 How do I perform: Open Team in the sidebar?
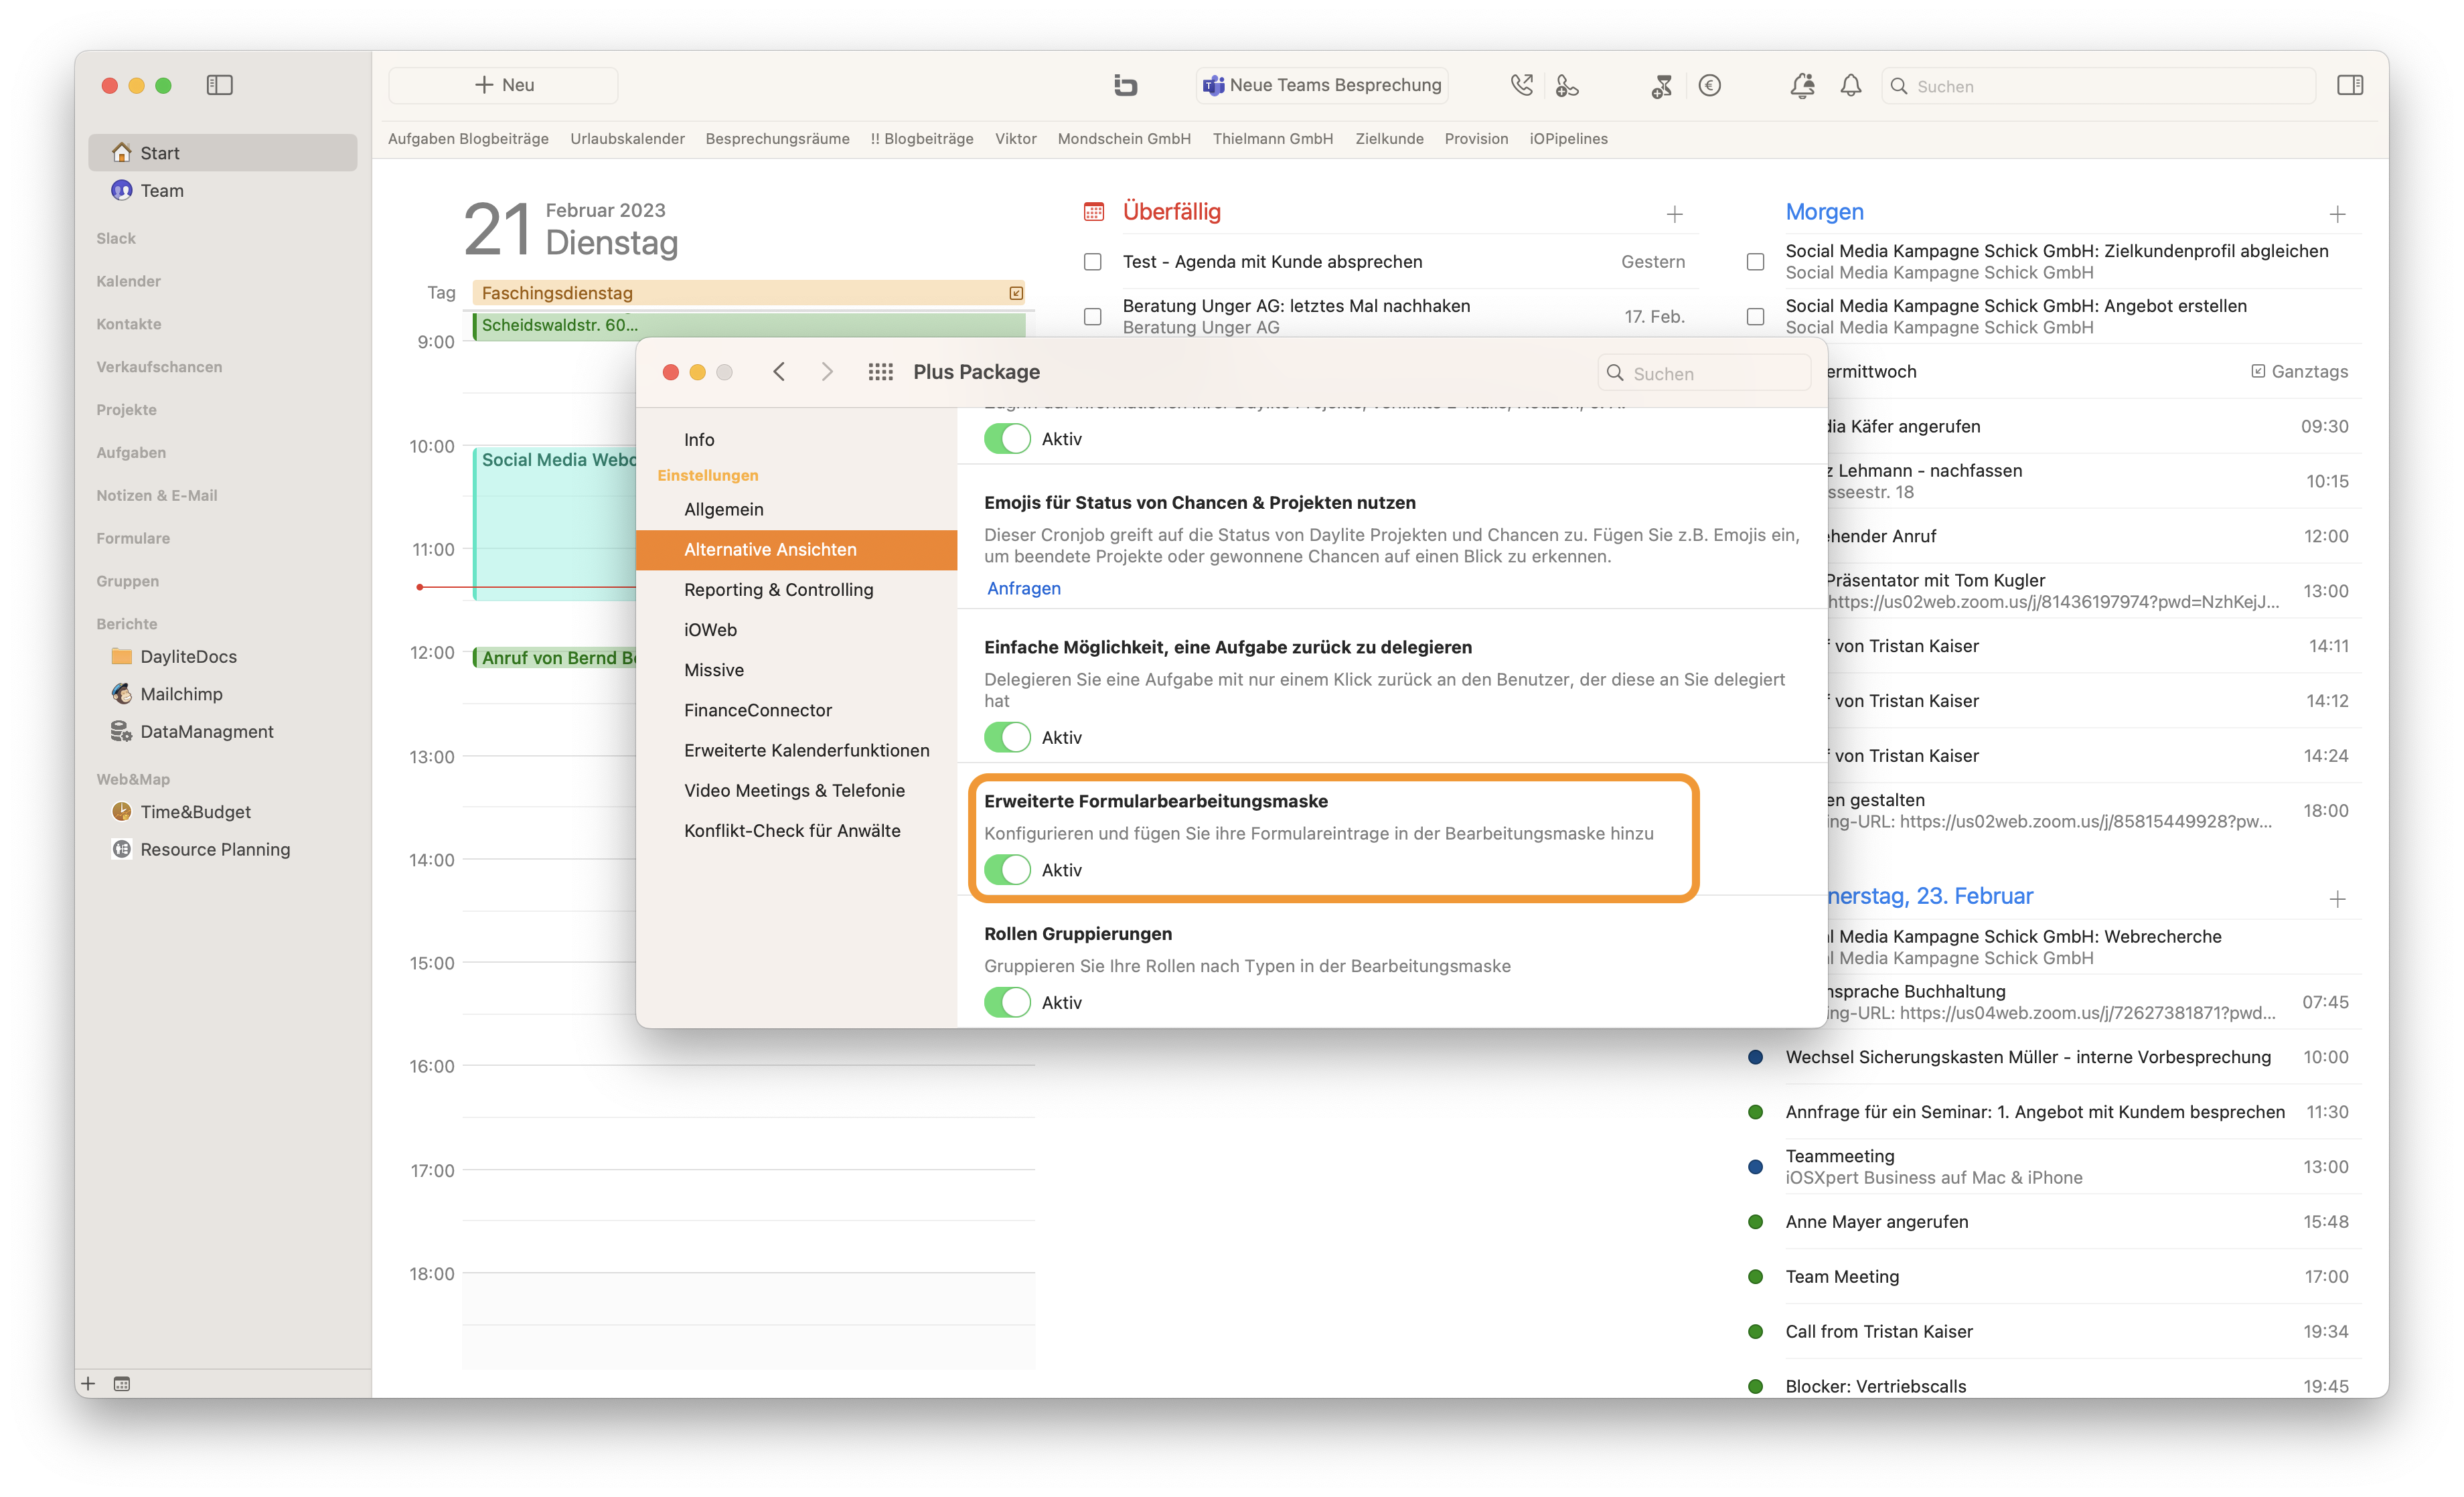[x=222, y=190]
